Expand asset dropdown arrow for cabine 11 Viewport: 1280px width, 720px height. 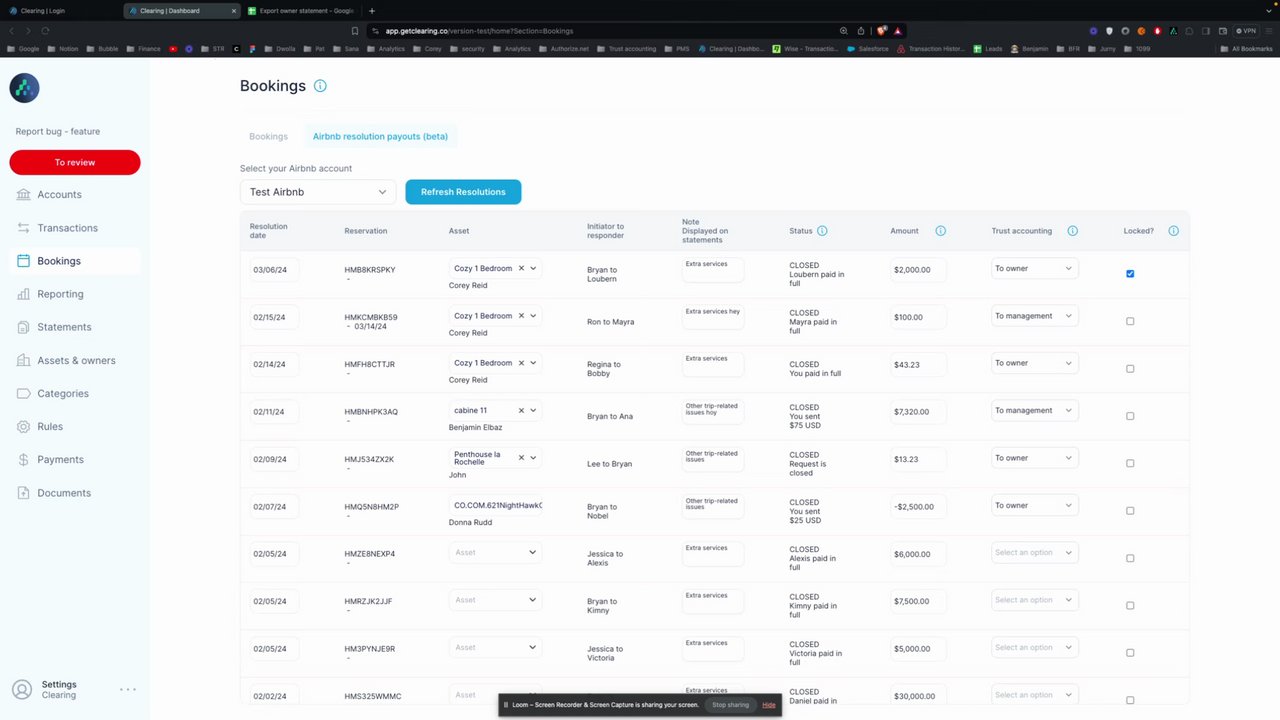[533, 410]
